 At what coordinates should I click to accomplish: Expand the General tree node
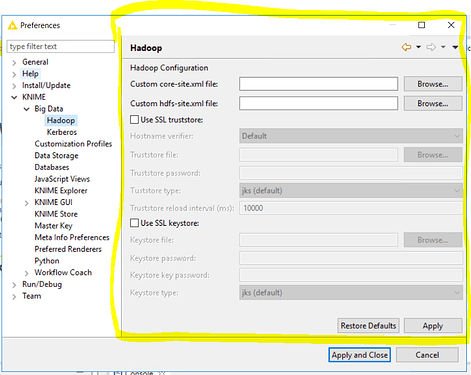pyautogui.click(x=14, y=62)
